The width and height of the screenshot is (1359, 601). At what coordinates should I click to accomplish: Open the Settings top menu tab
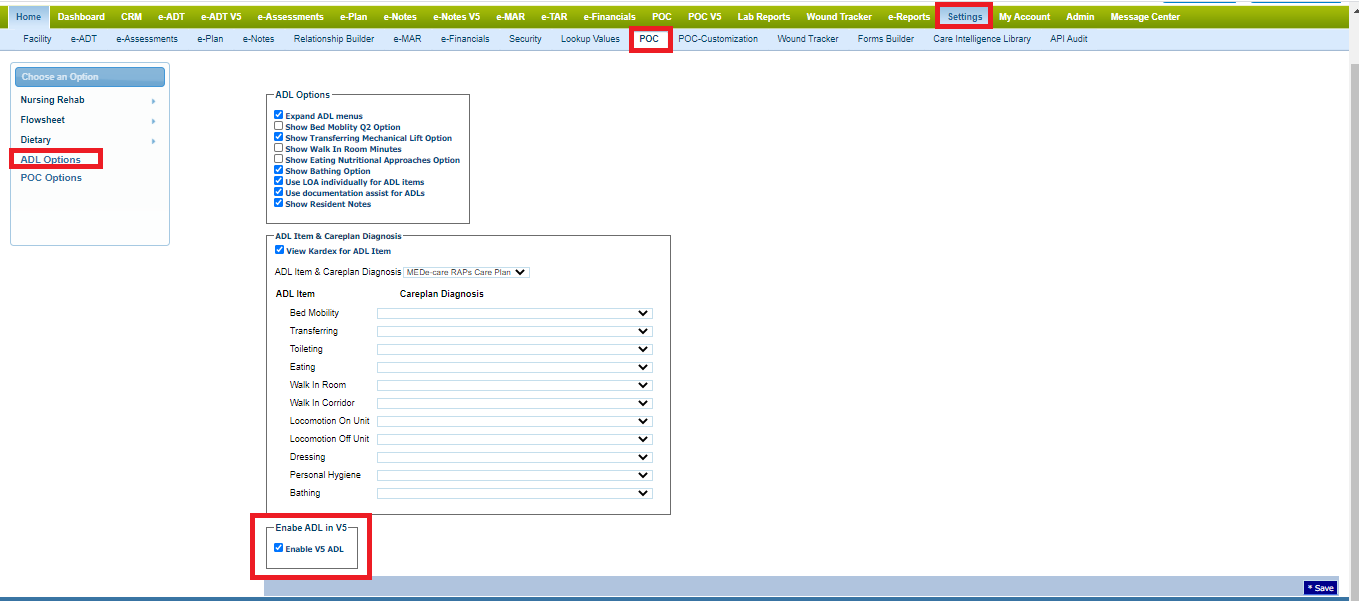(x=964, y=17)
